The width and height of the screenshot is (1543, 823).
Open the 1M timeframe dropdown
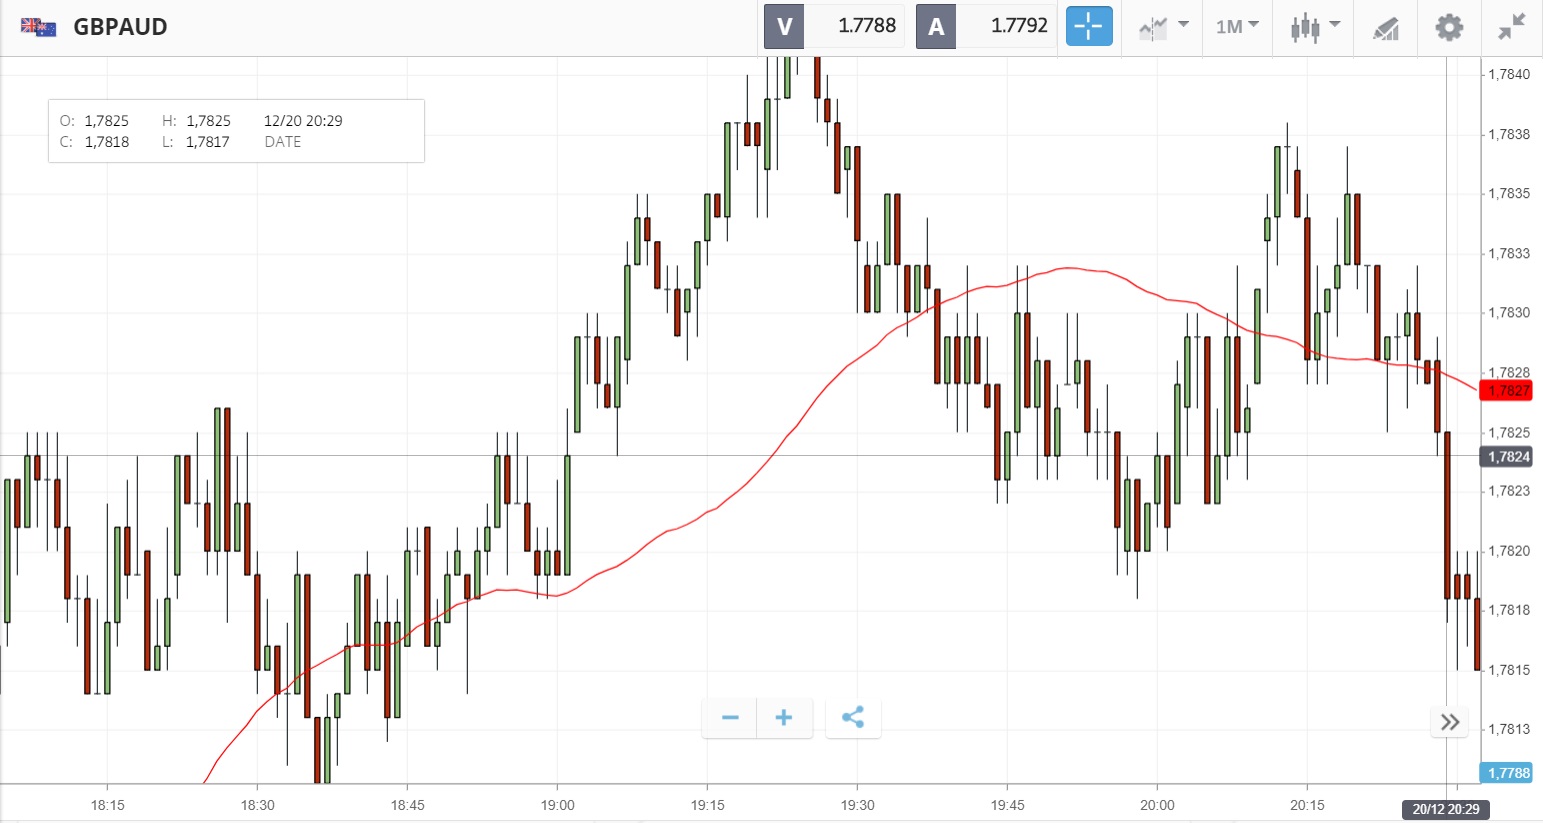[x=1237, y=27]
